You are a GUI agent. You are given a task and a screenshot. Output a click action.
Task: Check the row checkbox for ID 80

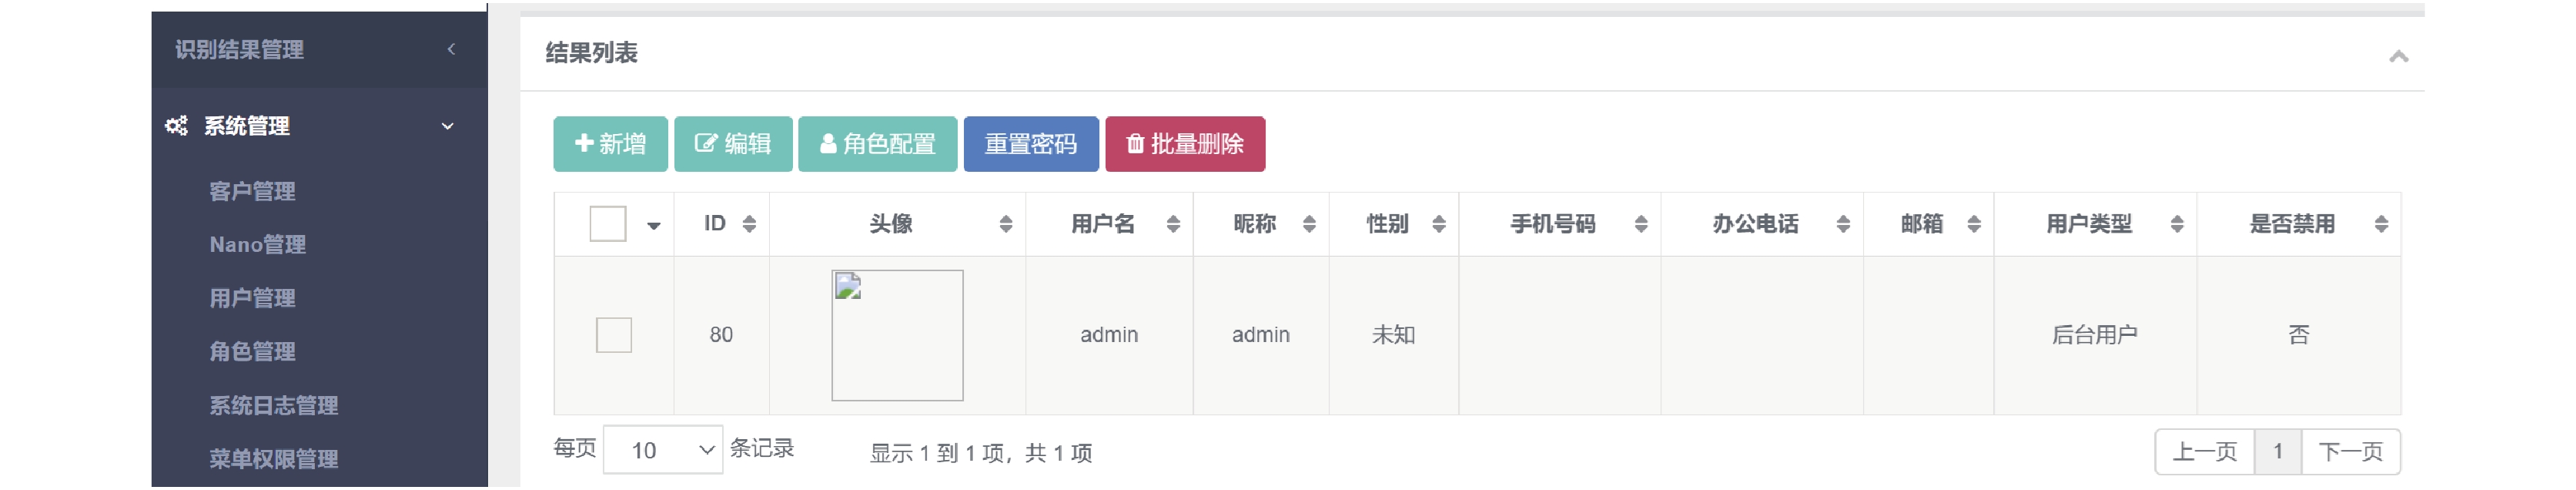click(x=614, y=335)
